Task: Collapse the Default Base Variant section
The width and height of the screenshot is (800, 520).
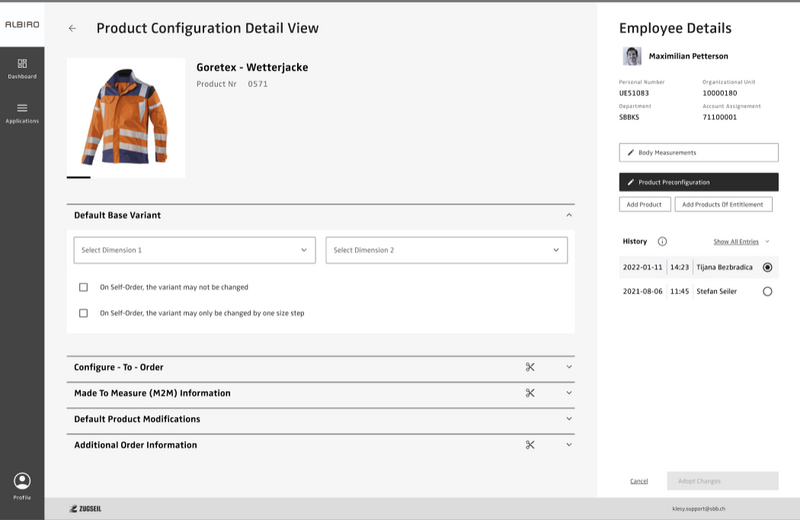Action: click(x=569, y=215)
